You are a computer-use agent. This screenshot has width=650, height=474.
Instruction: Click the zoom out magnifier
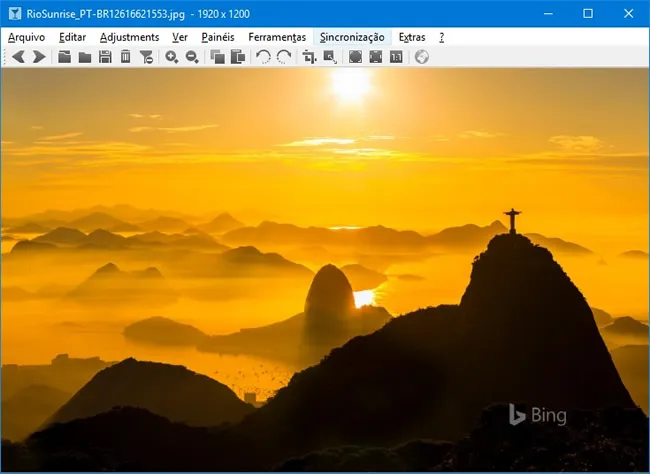[x=192, y=57]
